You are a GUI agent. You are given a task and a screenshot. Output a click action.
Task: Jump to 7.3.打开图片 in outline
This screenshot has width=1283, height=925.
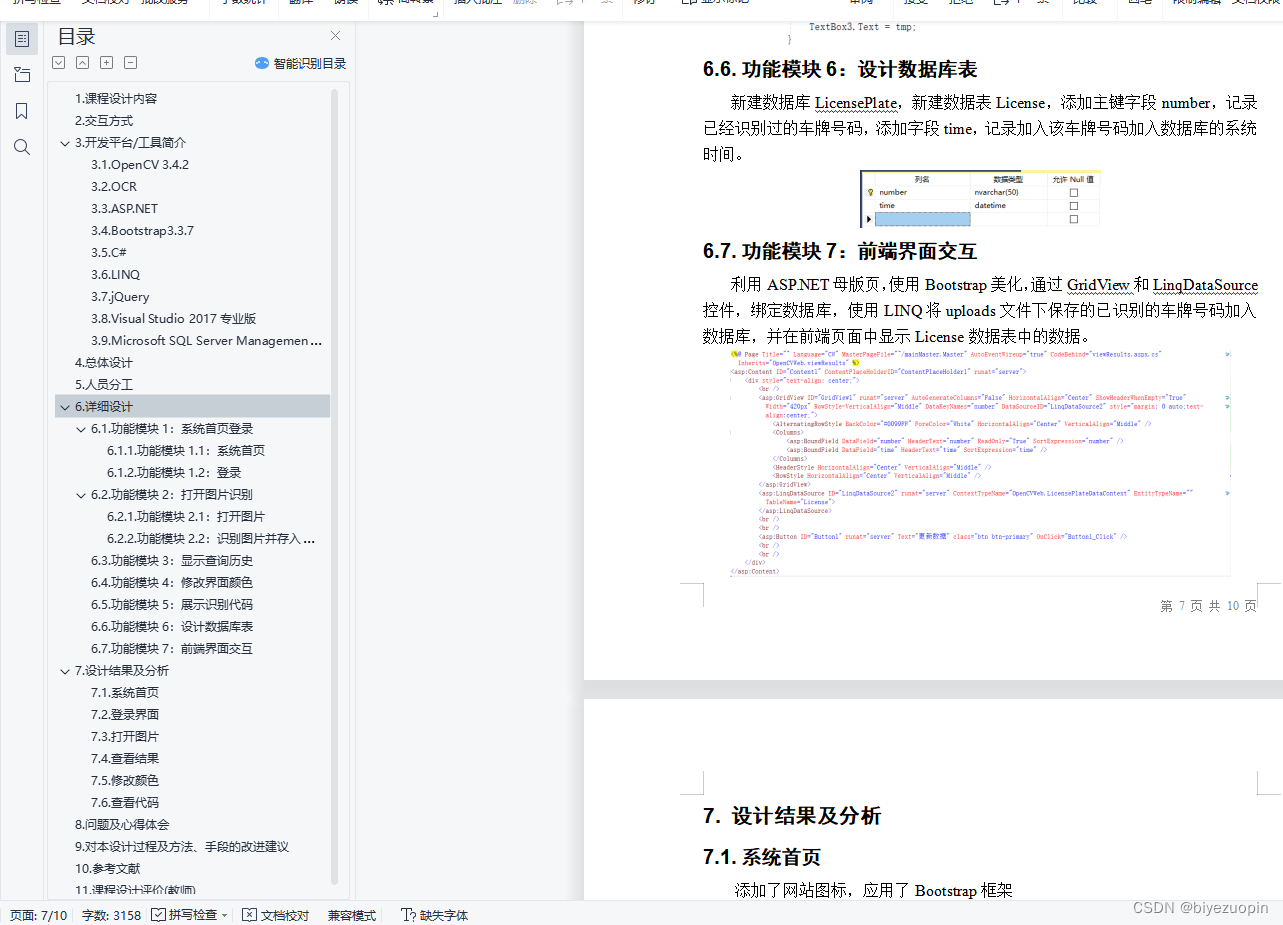tap(125, 737)
